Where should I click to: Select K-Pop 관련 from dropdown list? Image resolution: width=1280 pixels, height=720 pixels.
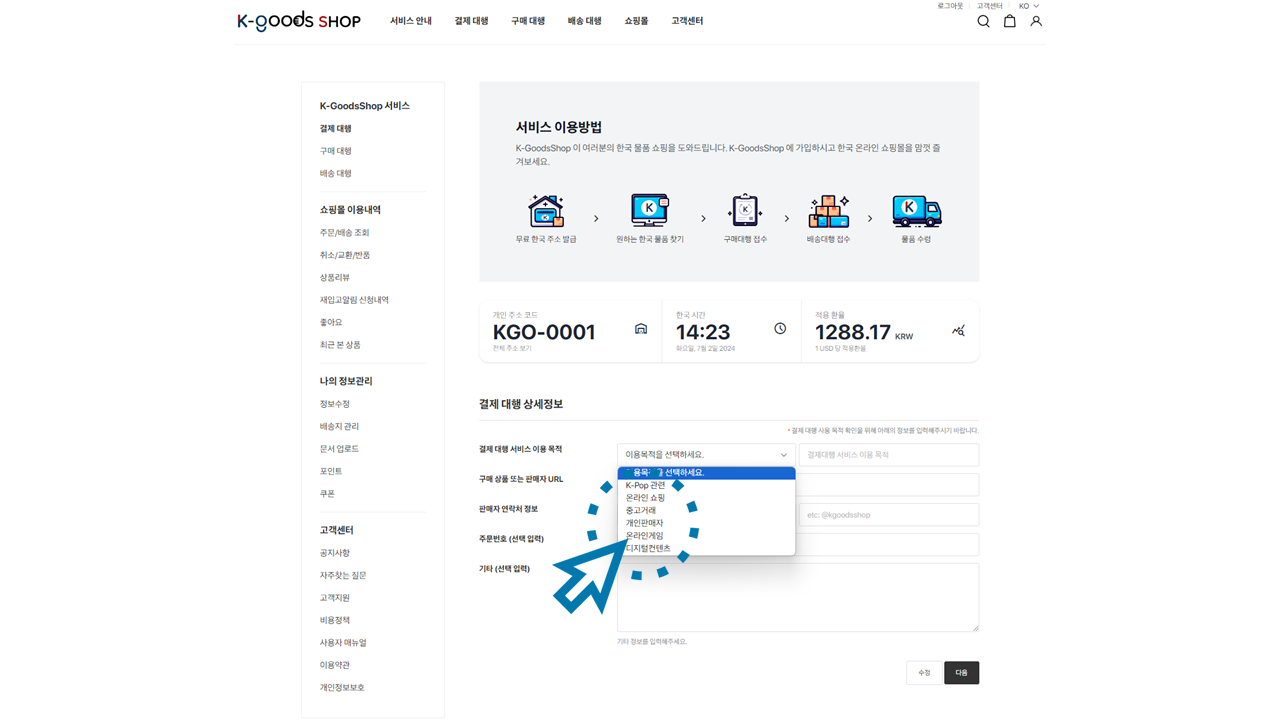click(x=645, y=485)
